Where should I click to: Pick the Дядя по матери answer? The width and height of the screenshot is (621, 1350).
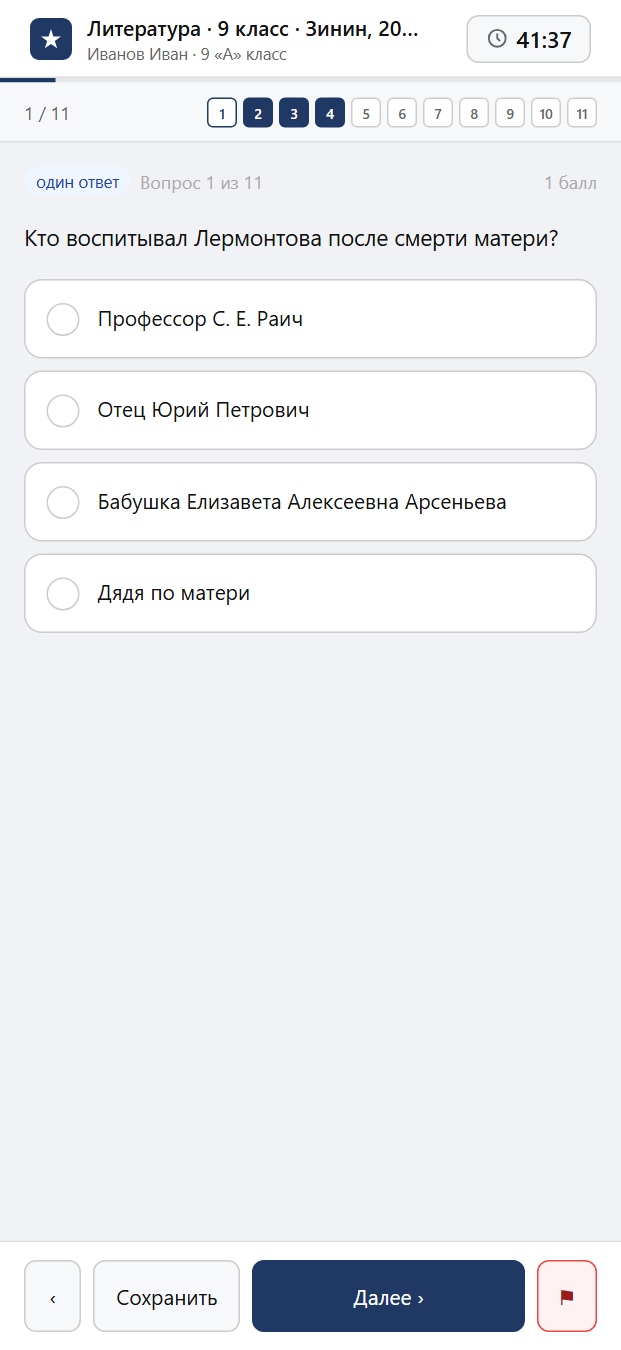coord(310,593)
